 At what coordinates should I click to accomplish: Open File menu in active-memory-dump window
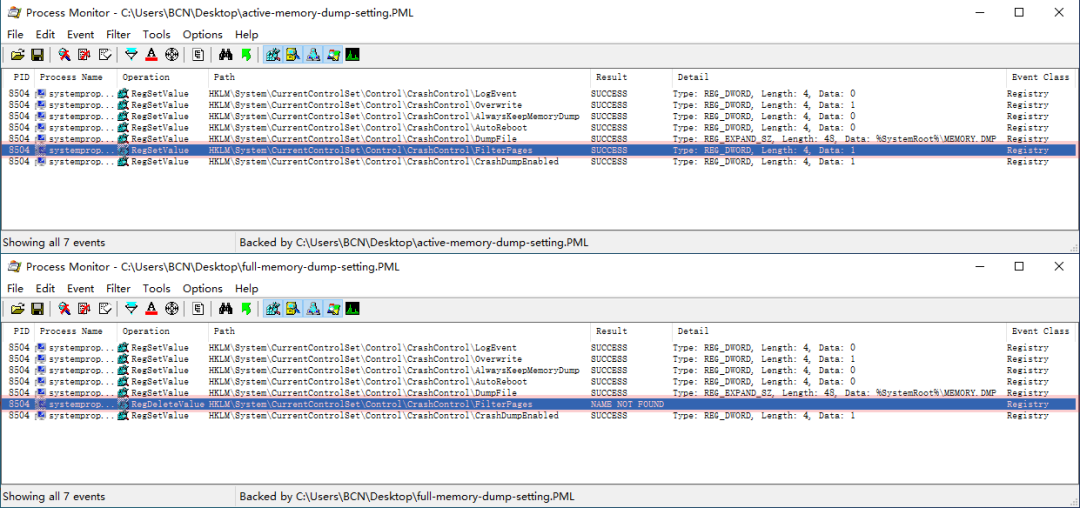click(x=14, y=34)
